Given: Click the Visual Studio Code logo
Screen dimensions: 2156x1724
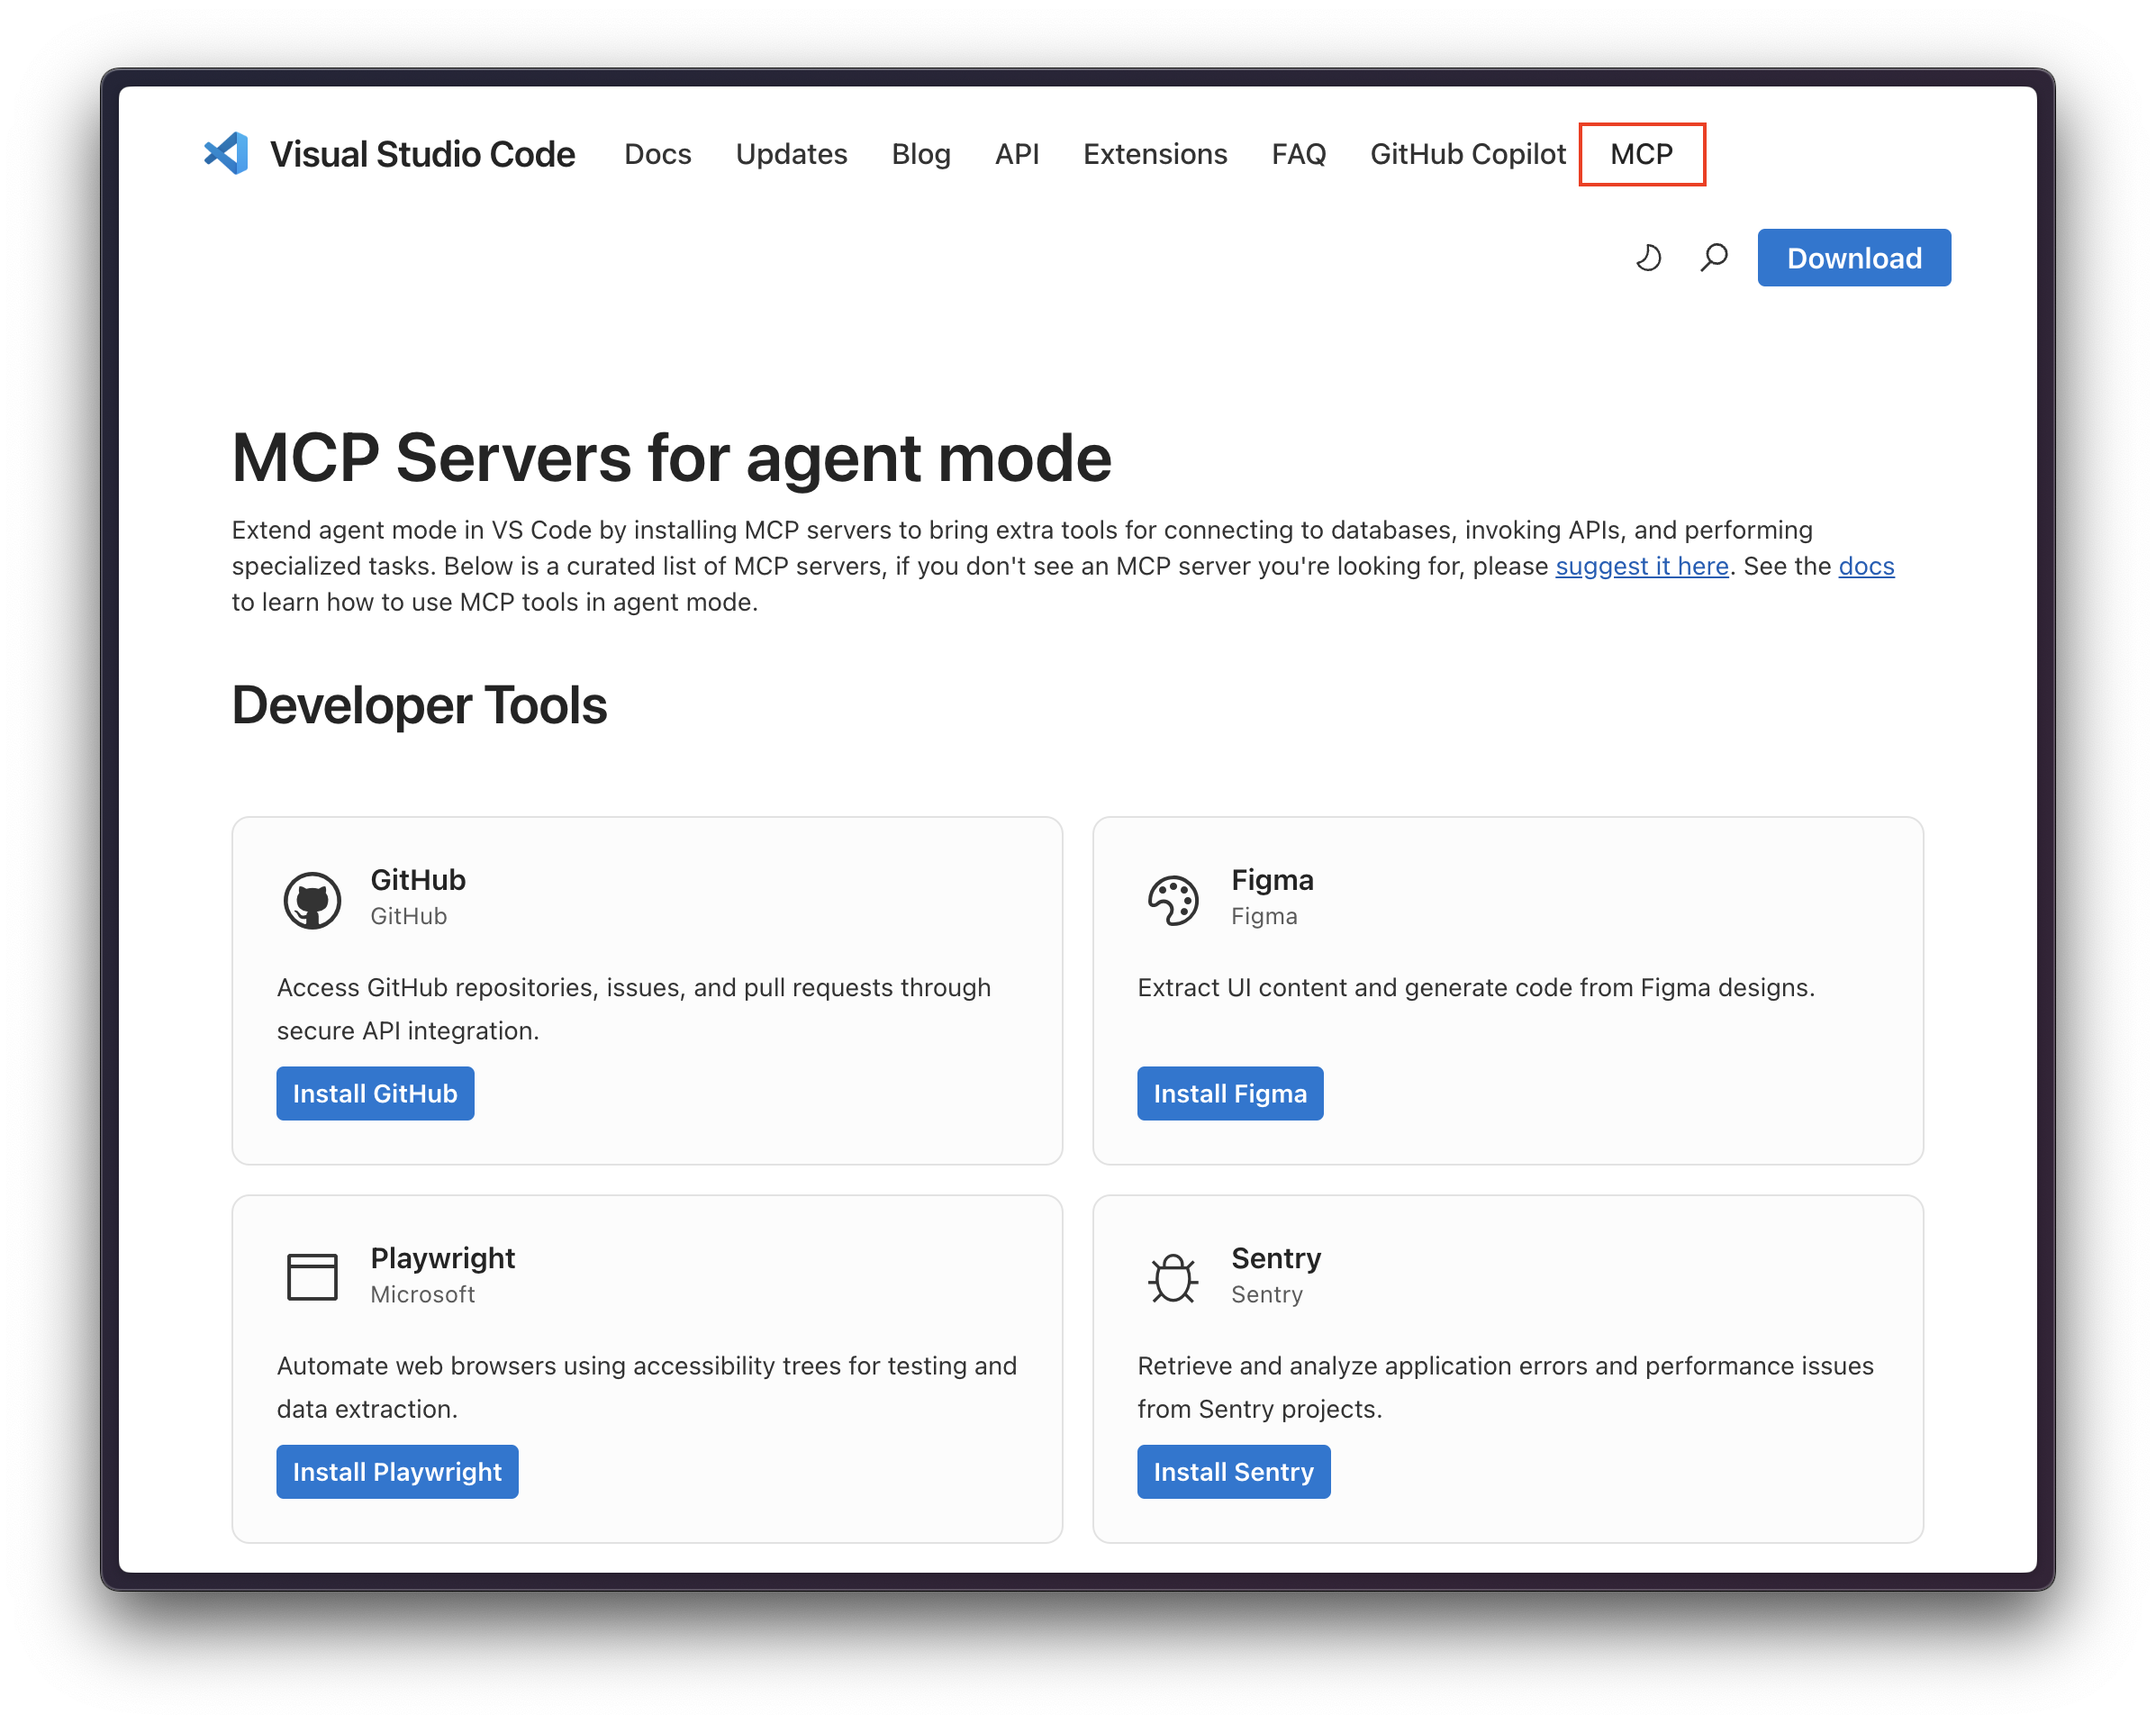Looking at the screenshot, I should 225,153.
